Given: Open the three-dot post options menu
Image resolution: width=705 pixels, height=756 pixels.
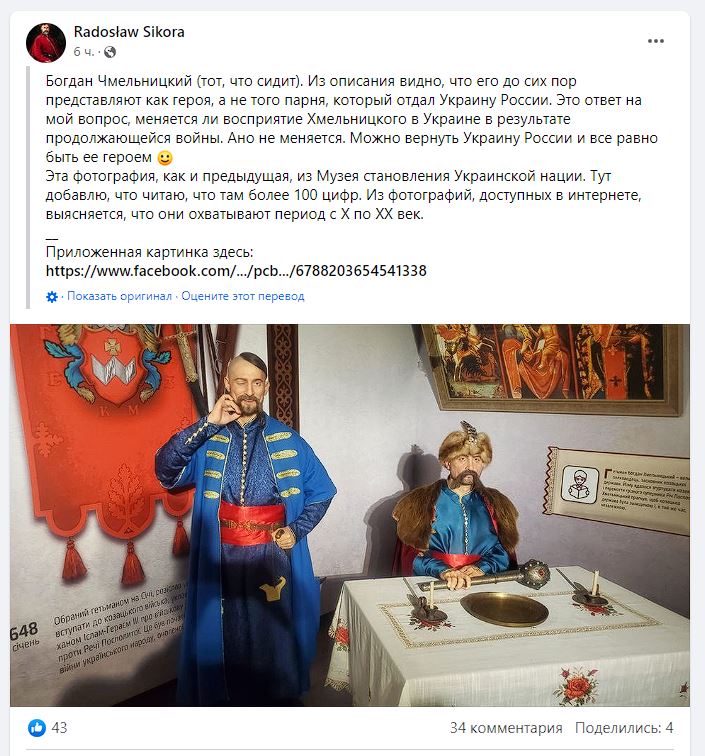Looking at the screenshot, I should pyautogui.click(x=655, y=41).
